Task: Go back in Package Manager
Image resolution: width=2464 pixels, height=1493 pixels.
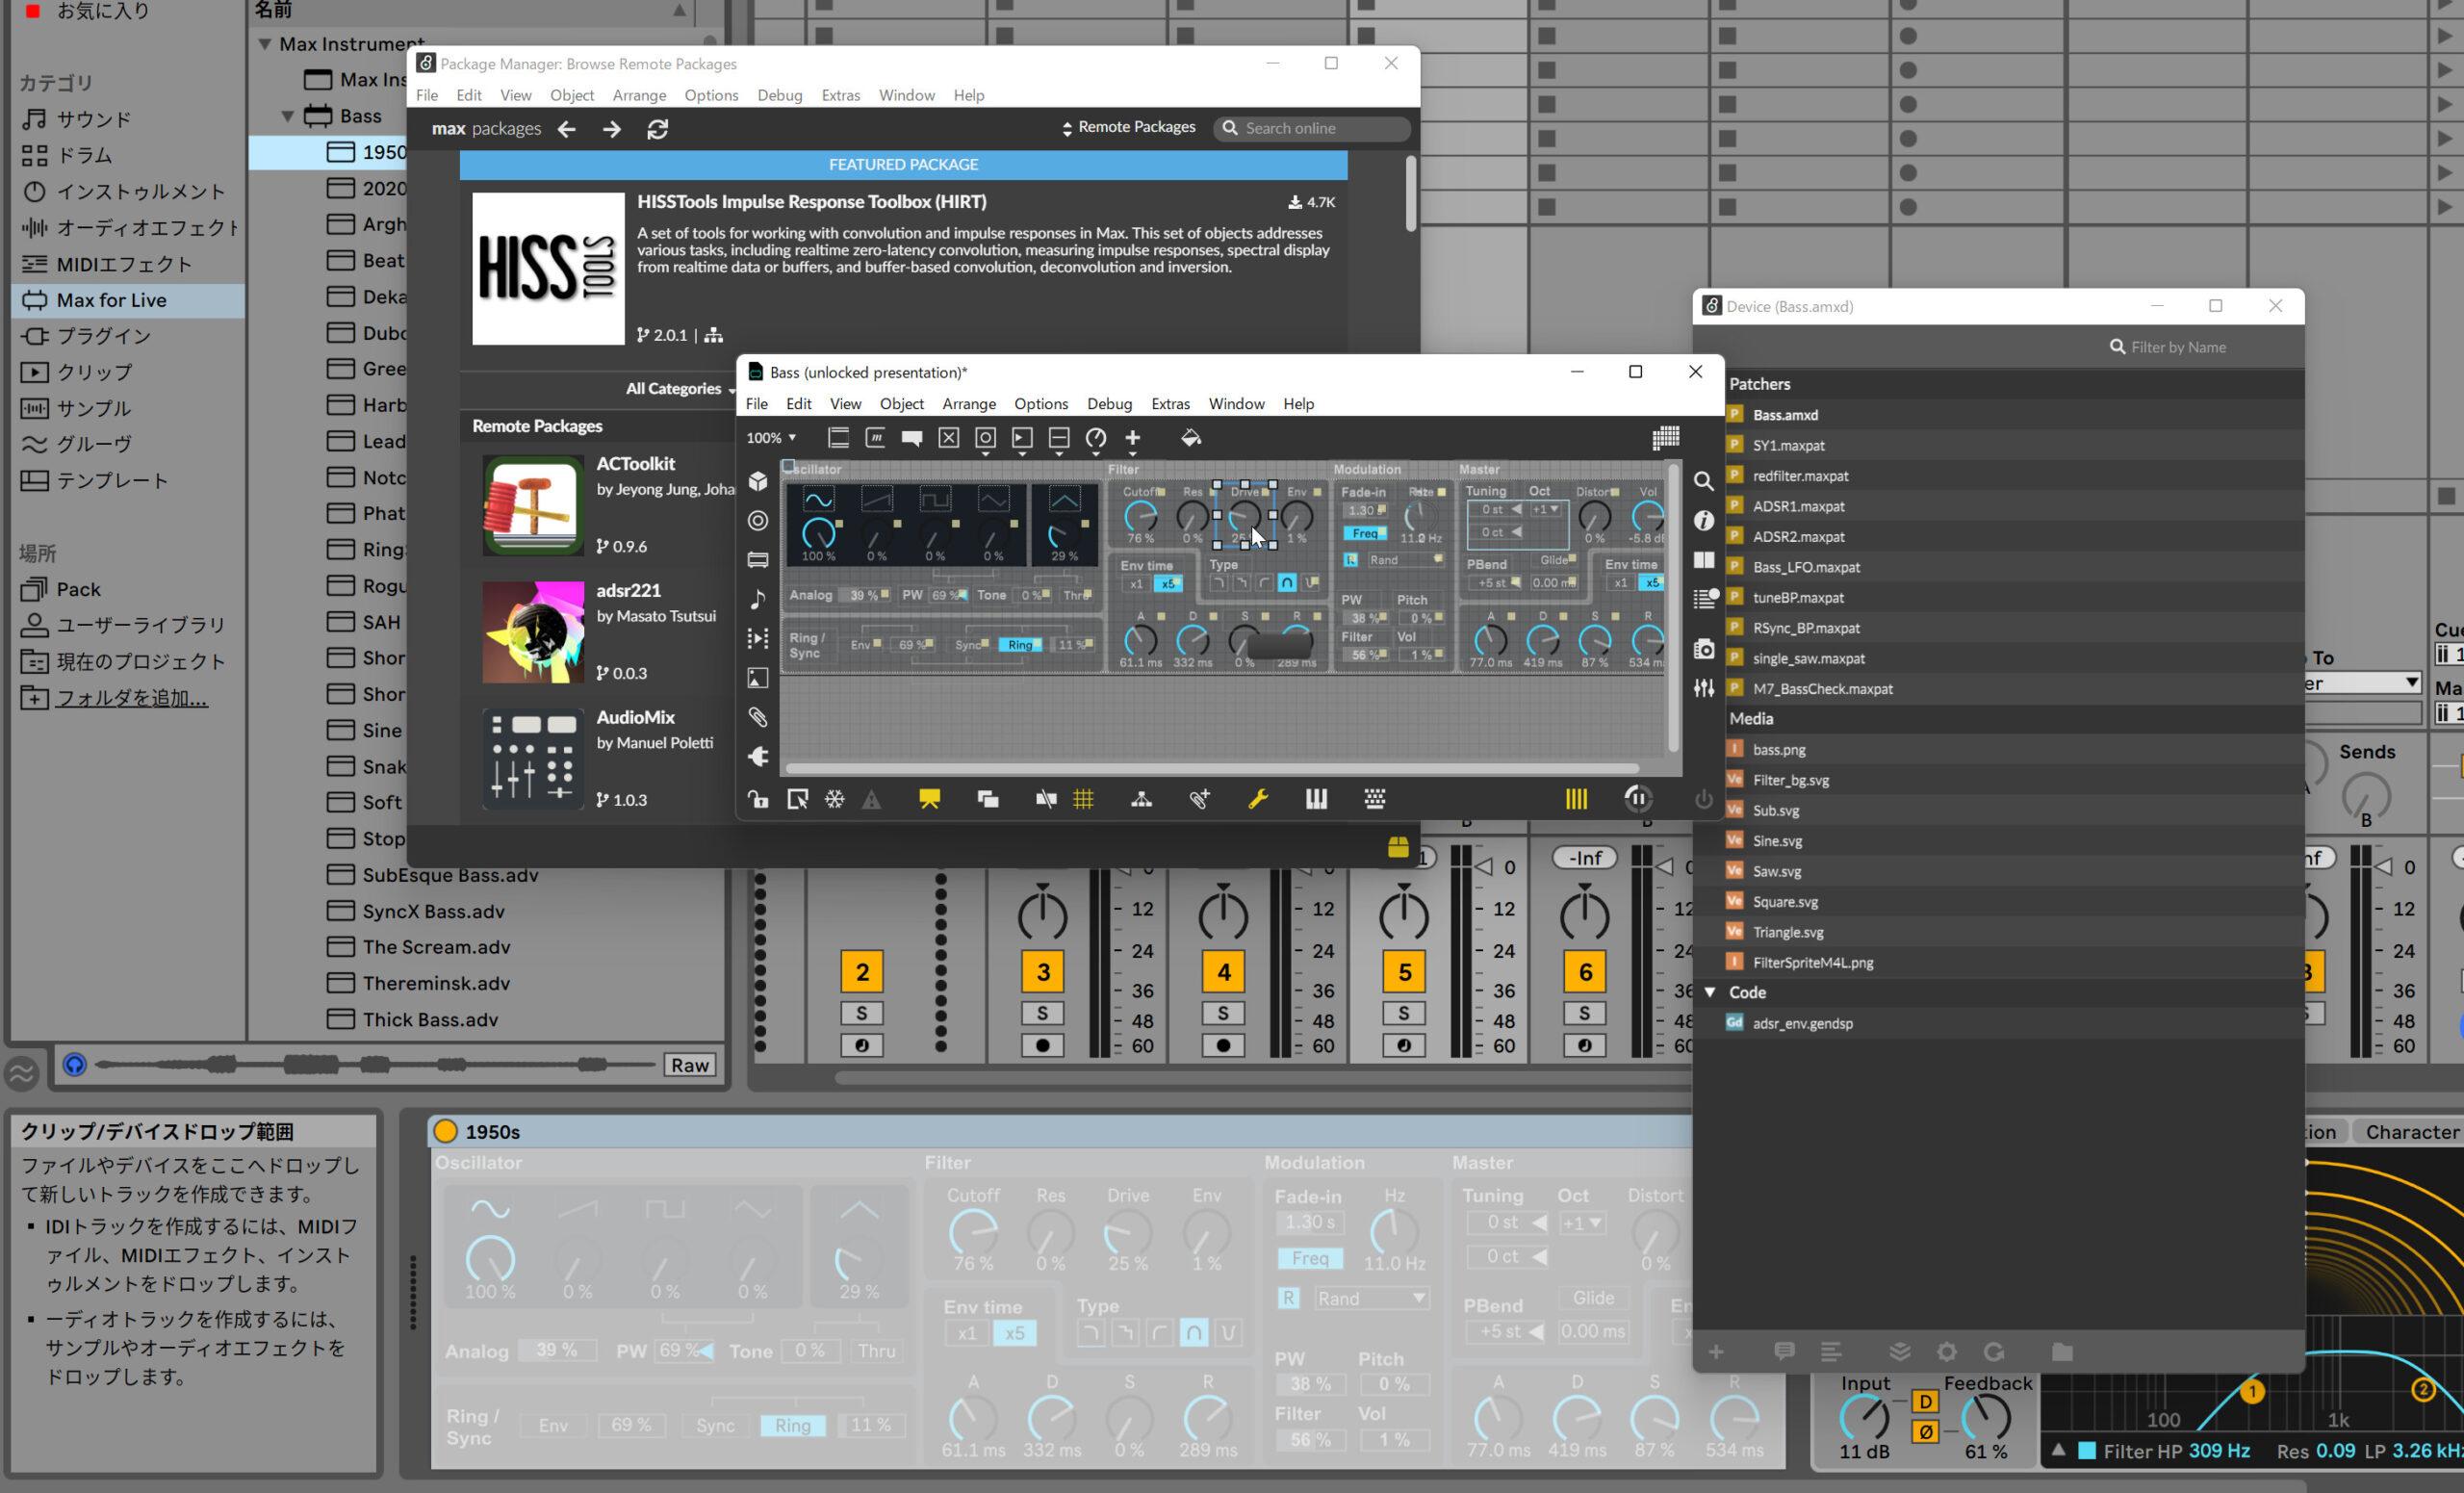Action: pyautogui.click(x=567, y=129)
